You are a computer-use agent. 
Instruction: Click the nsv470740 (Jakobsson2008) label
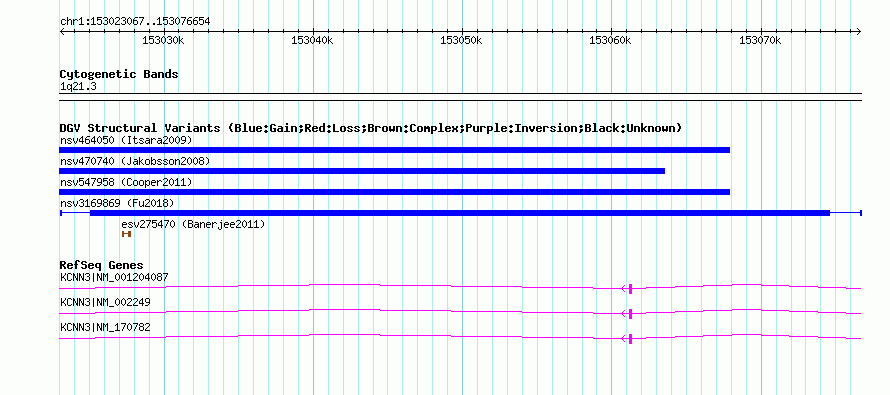coord(135,161)
